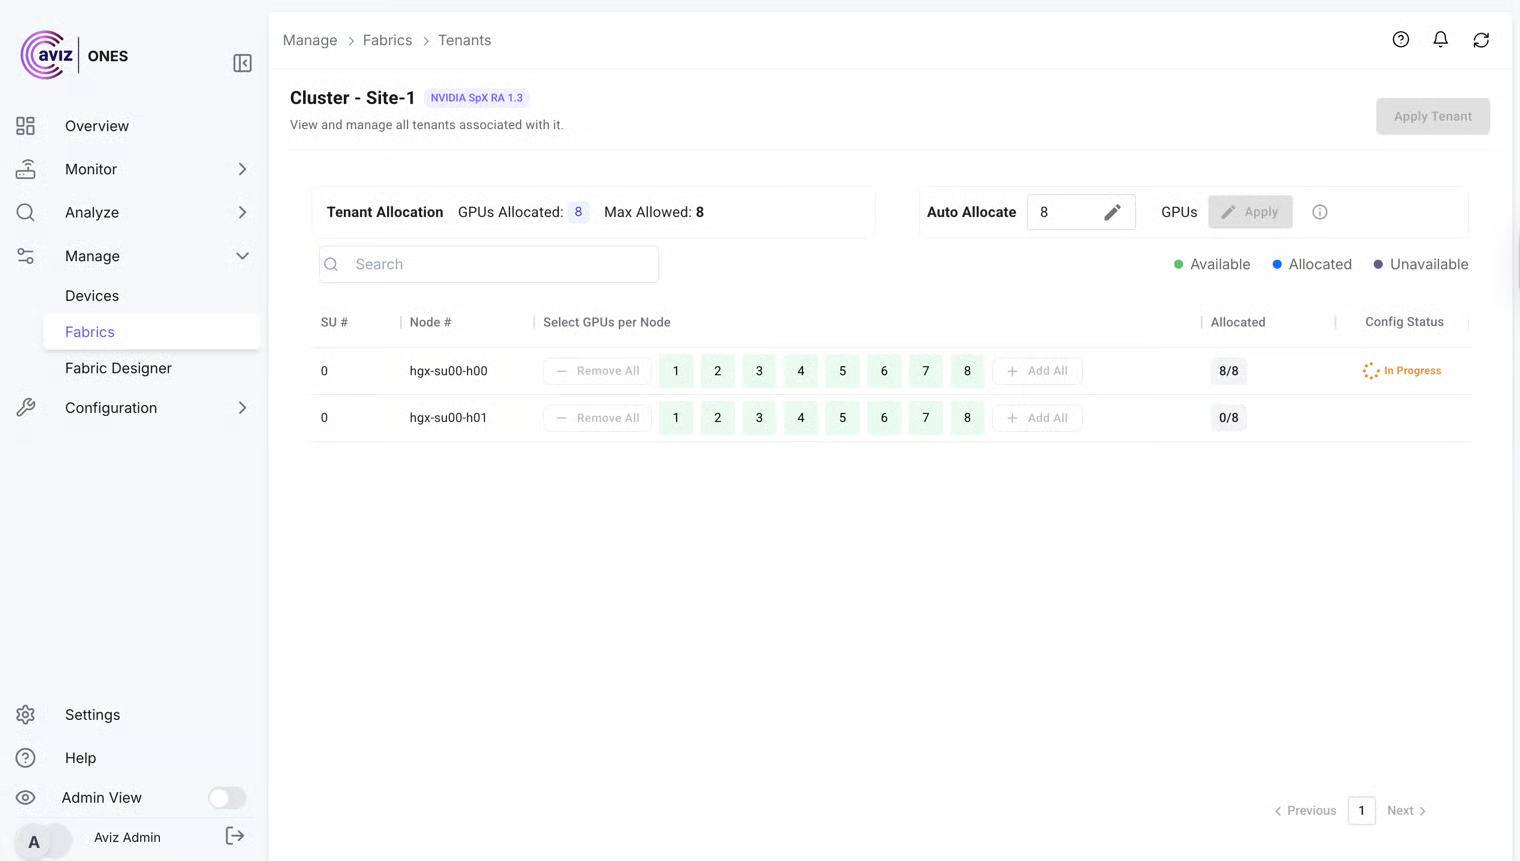Click Add All for node hgx-su00-h01
This screenshot has height=861, width=1520.
1037,418
